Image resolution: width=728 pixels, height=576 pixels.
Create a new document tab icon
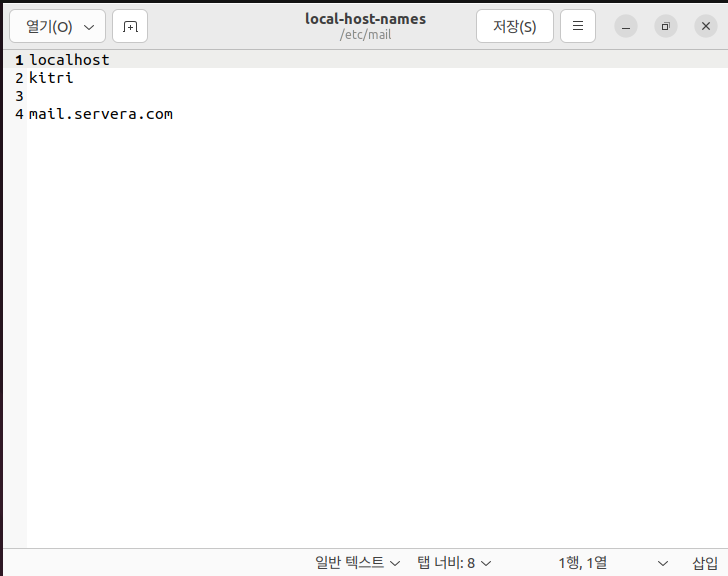(x=130, y=26)
